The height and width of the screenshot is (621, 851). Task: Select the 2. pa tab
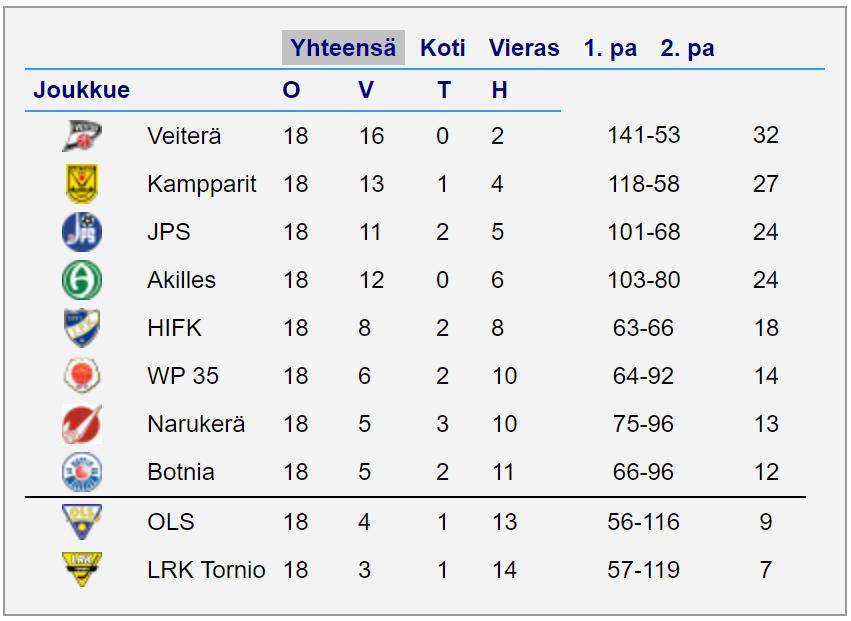point(687,48)
